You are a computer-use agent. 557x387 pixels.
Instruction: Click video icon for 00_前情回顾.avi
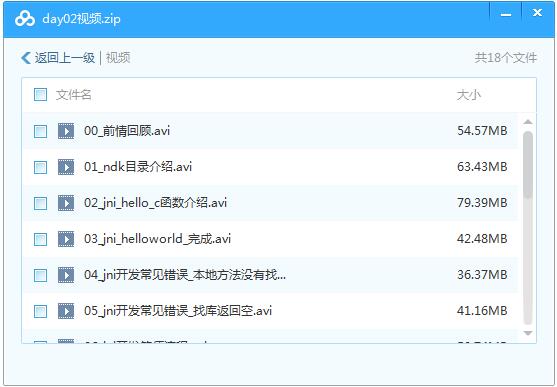[x=66, y=131]
